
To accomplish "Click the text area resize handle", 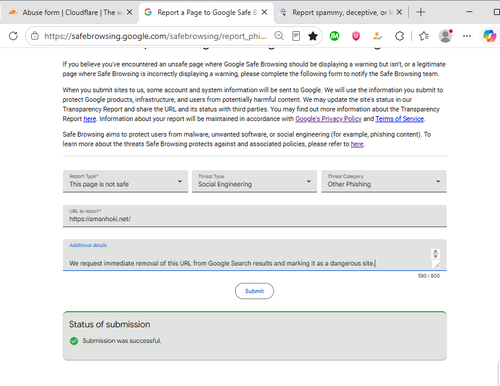I will click(x=437, y=265).
